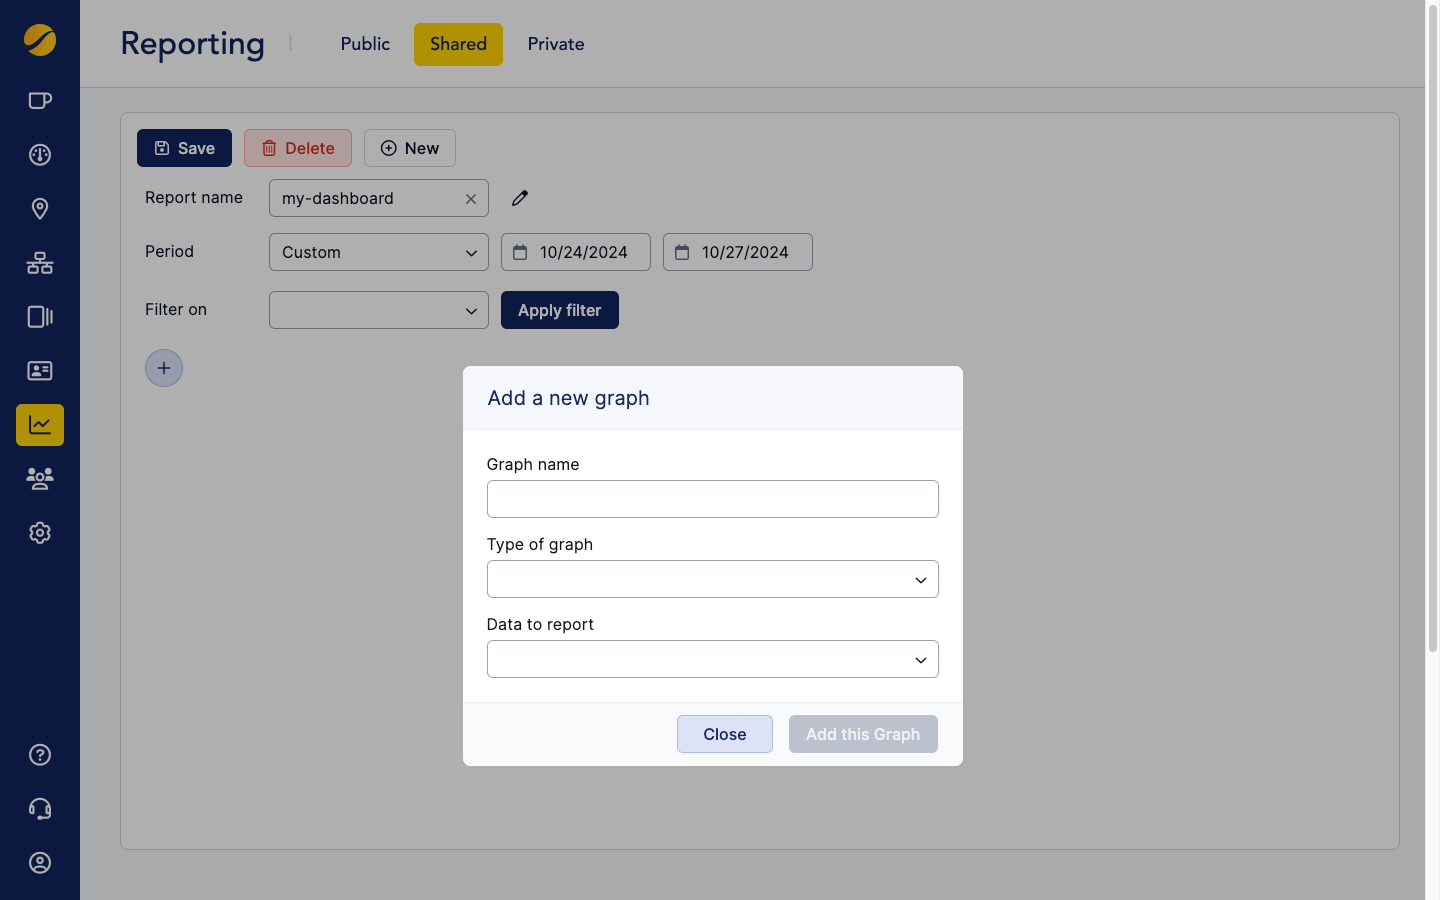
Task: Switch to the Public reports tab
Action: (364, 44)
